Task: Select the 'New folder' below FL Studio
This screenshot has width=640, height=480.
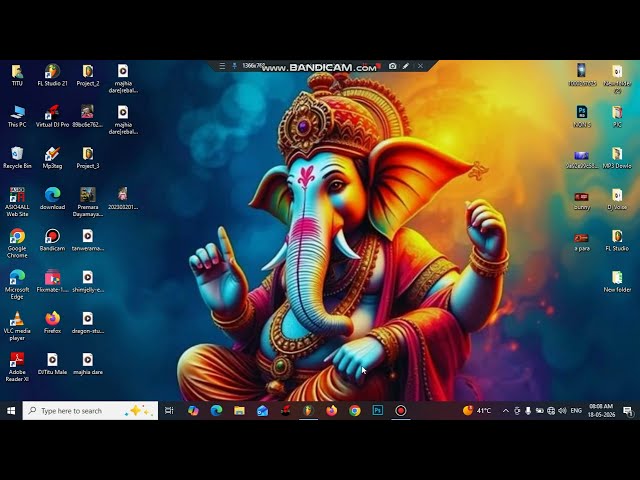Action: click(x=617, y=282)
